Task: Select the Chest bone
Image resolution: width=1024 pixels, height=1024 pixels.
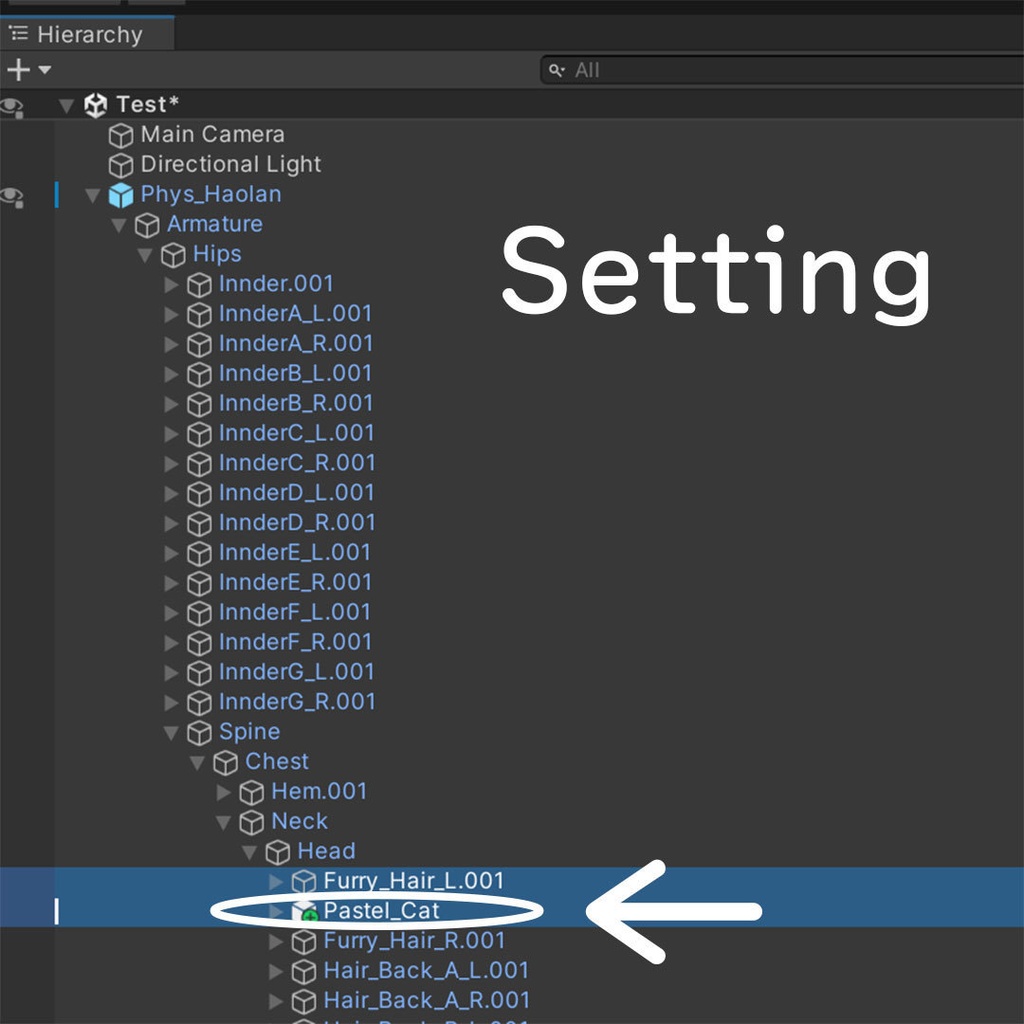Action: (x=276, y=761)
